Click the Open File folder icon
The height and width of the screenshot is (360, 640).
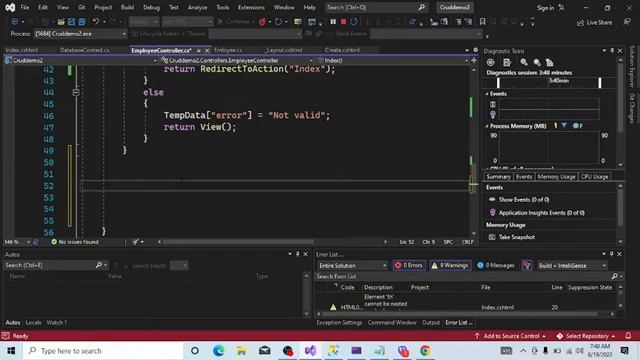[61, 22]
